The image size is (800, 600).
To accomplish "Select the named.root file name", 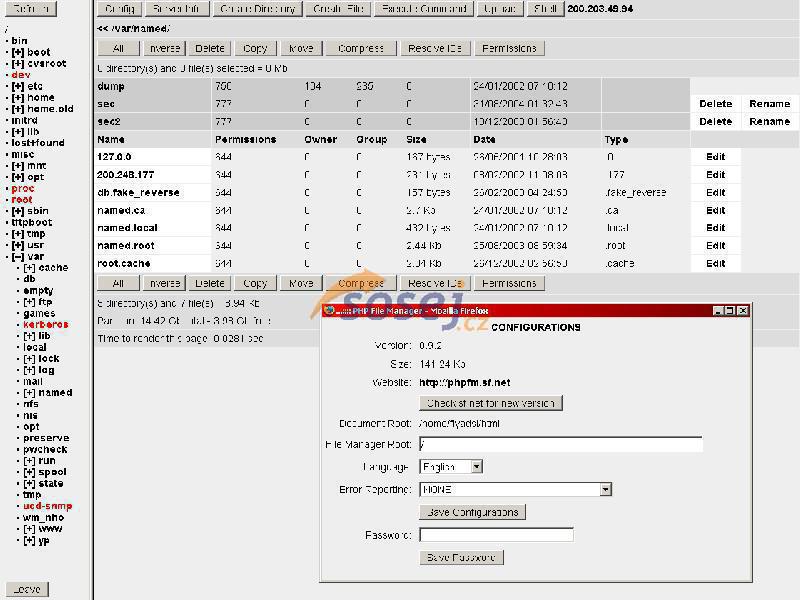I will pos(126,245).
